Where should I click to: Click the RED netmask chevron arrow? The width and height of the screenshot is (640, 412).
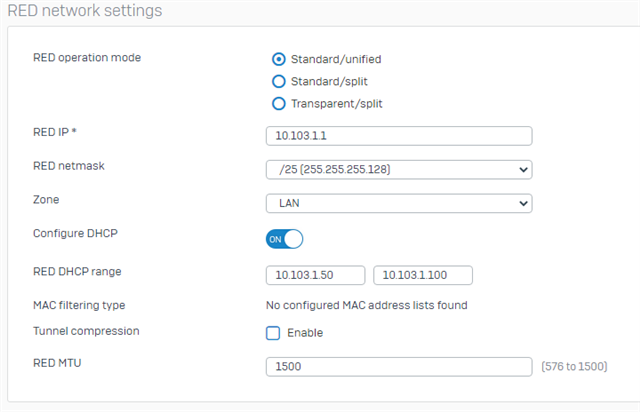(523, 169)
